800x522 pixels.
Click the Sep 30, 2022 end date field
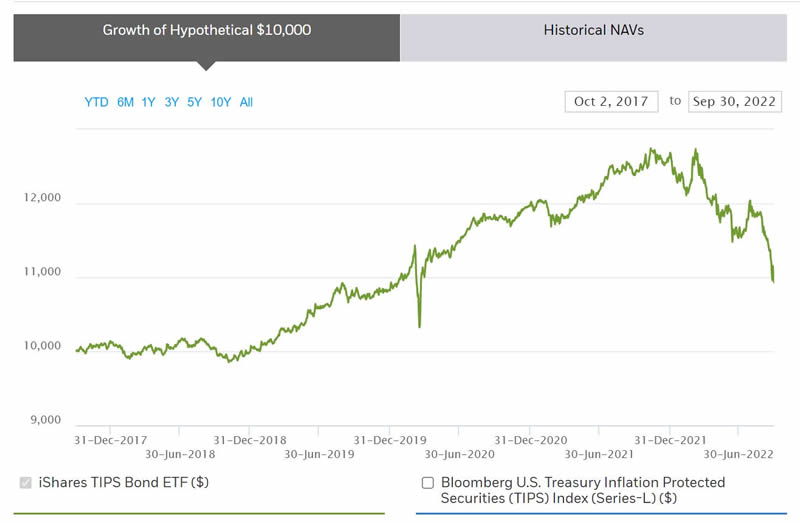click(734, 102)
